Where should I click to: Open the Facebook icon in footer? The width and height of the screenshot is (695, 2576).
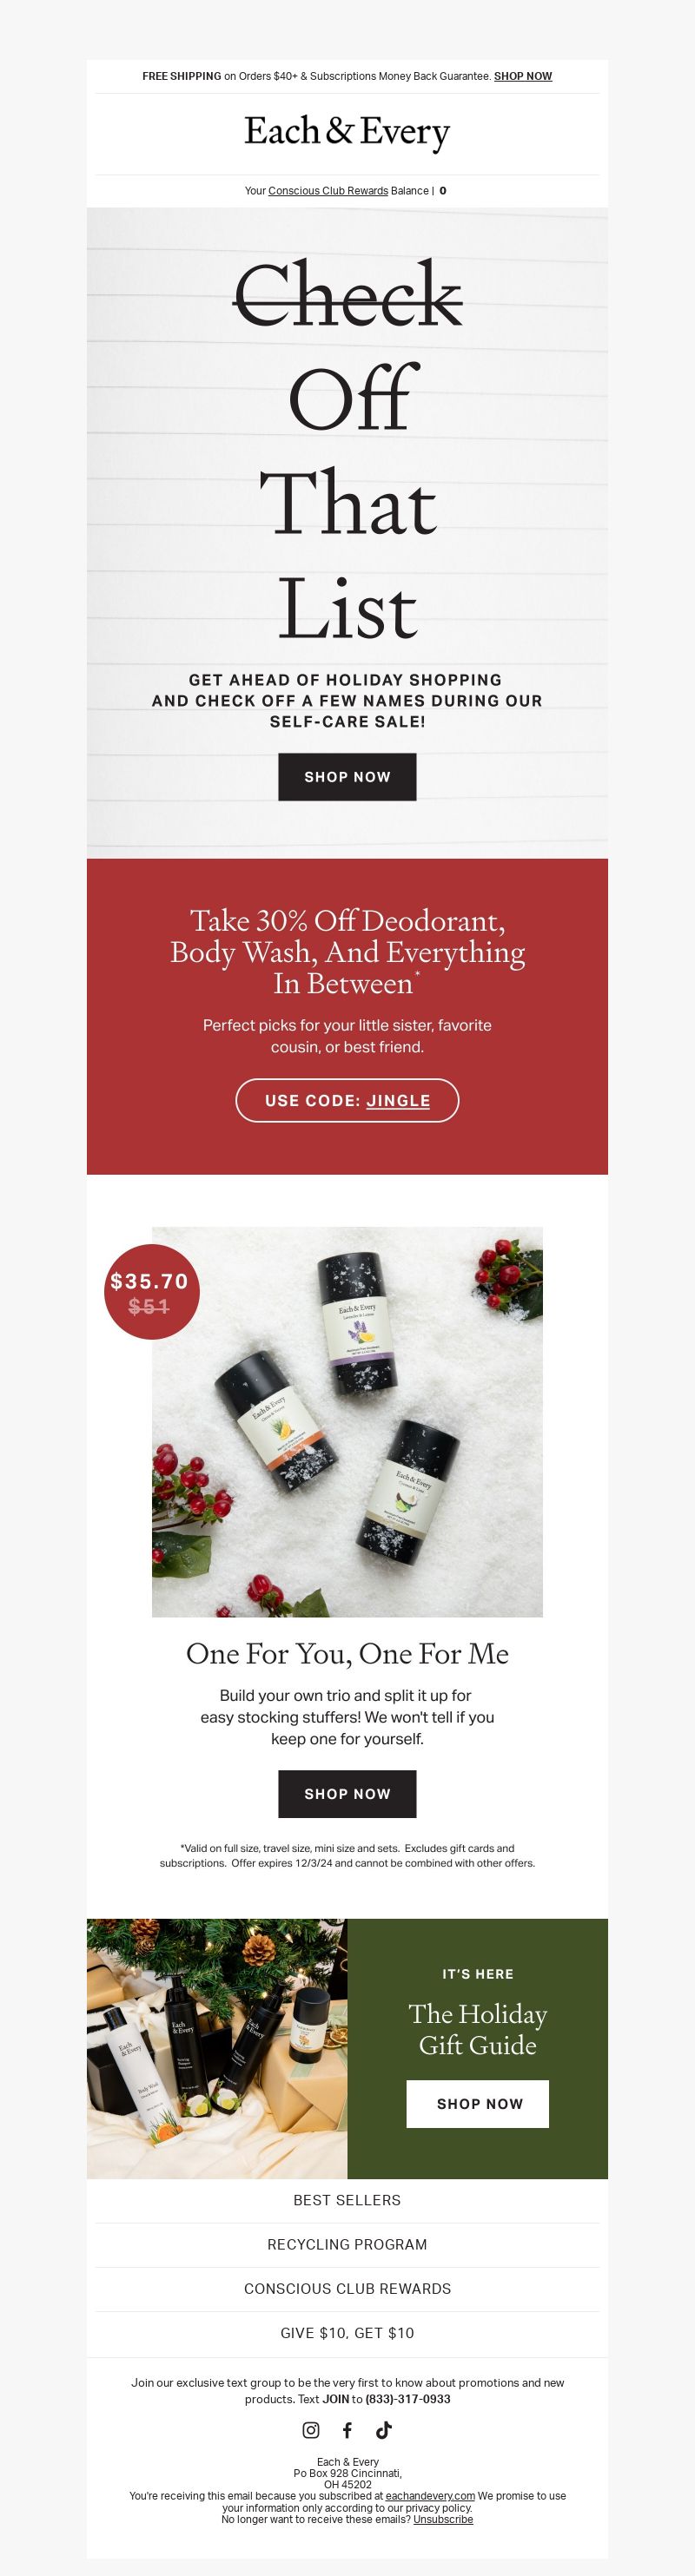(x=347, y=2430)
